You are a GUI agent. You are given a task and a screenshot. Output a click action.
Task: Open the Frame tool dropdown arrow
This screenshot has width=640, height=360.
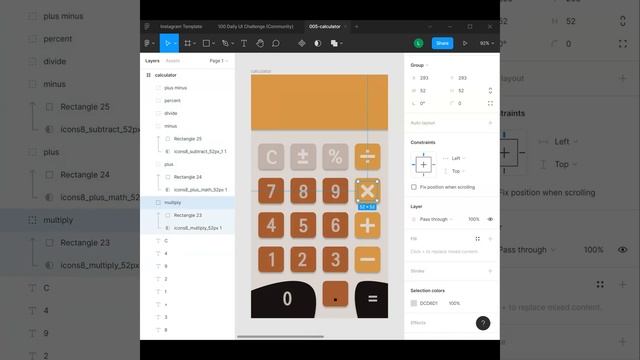194,44
